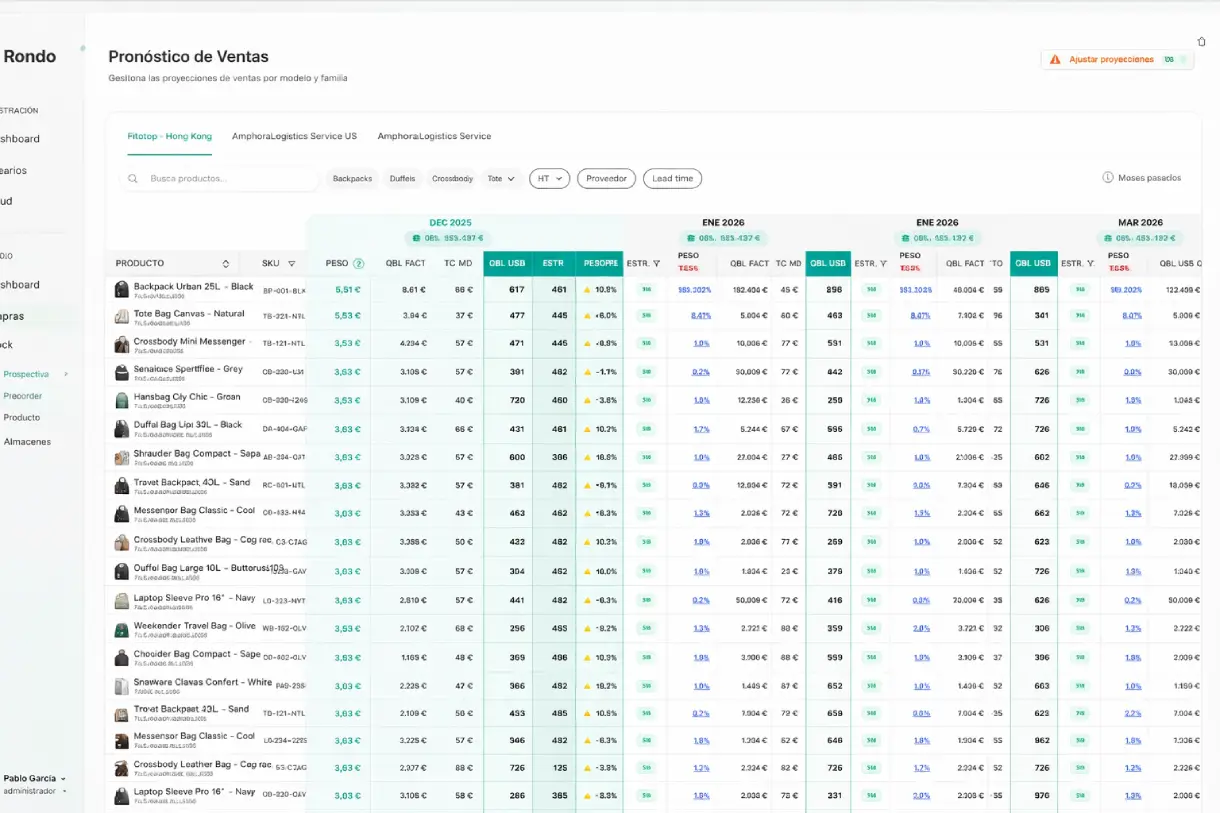This screenshot has width=1220, height=813.
Task: Click the filter icon on first ESTR. column
Action: coord(657,264)
